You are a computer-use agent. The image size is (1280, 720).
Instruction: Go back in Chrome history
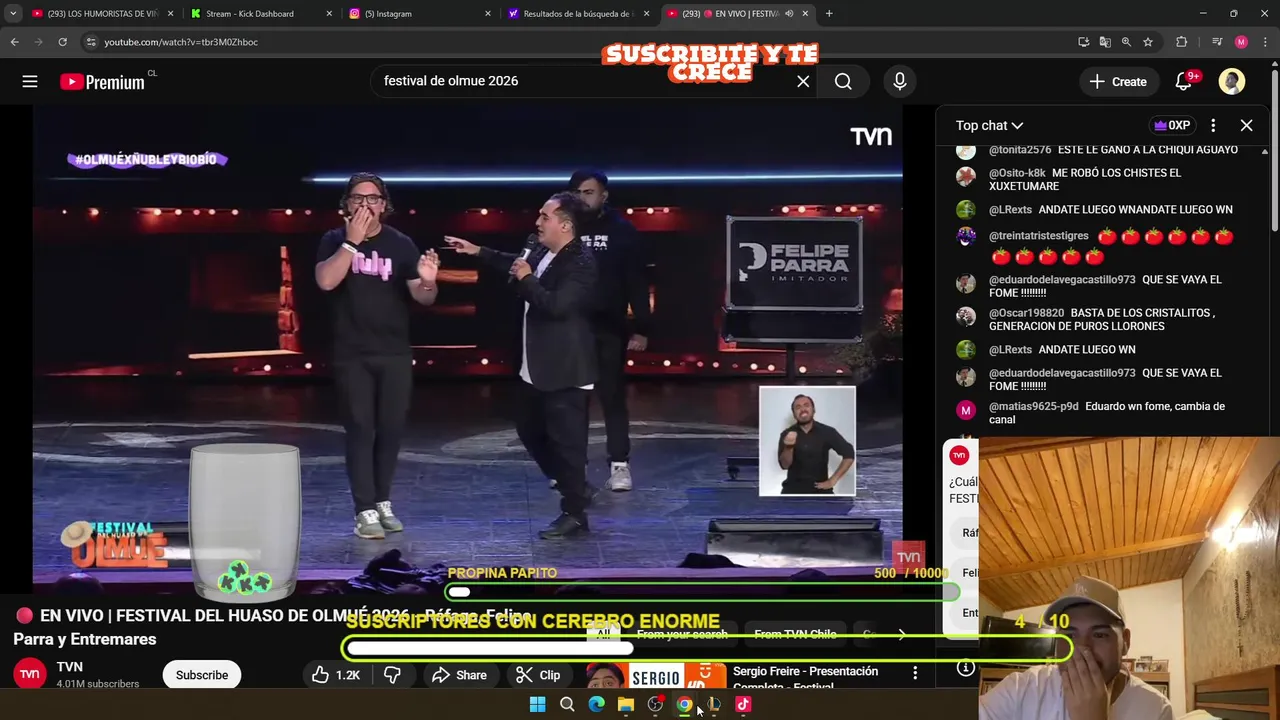click(x=14, y=42)
